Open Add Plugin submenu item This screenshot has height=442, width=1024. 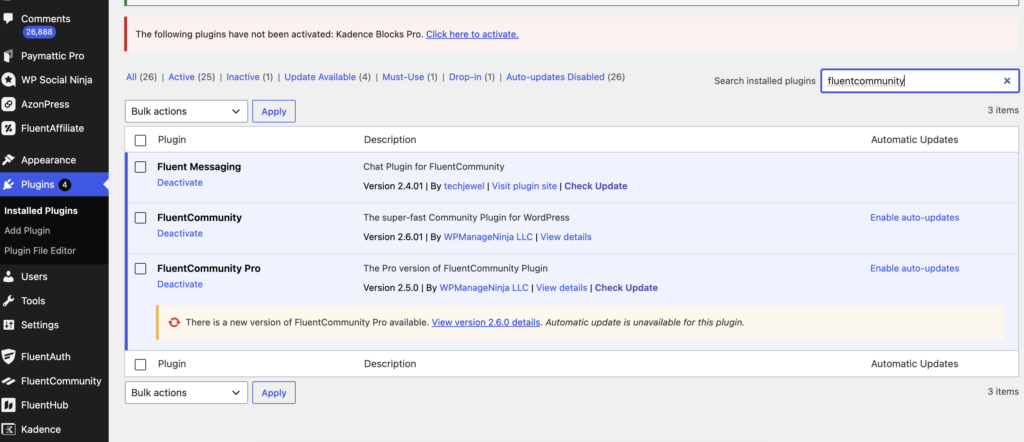tap(27, 230)
